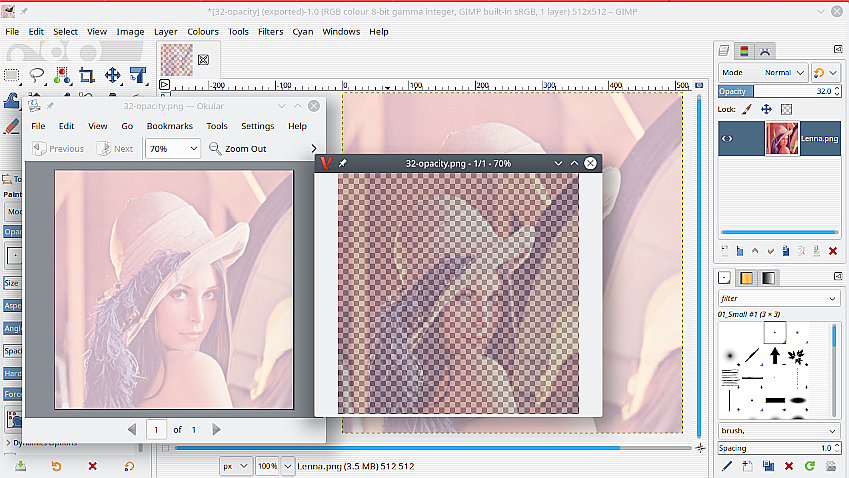Click the Okular page number field

(x=157, y=429)
